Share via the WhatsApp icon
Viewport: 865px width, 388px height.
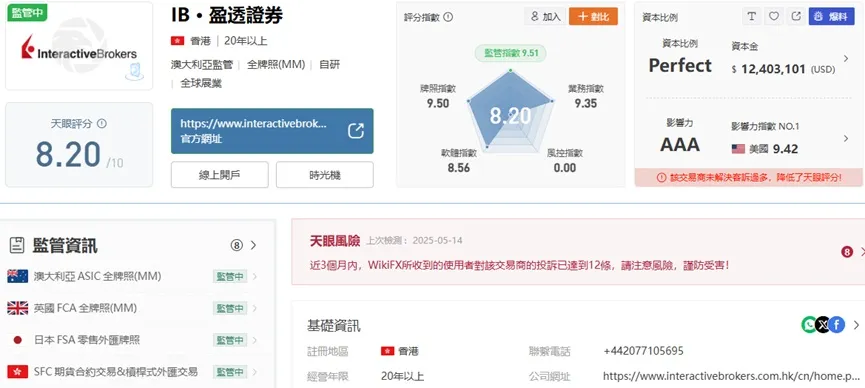[809, 325]
